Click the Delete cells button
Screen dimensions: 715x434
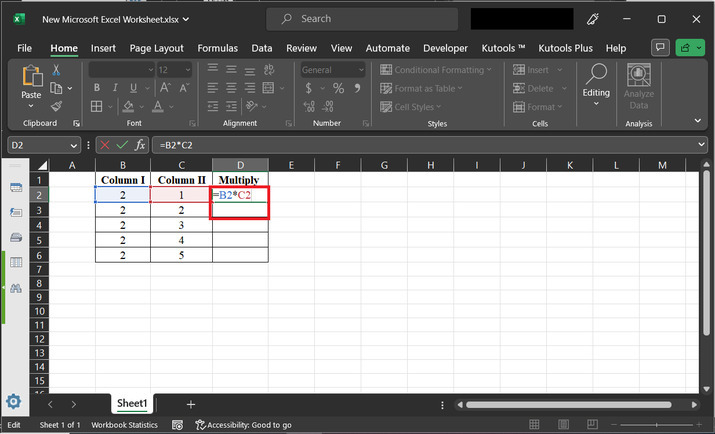(x=540, y=88)
